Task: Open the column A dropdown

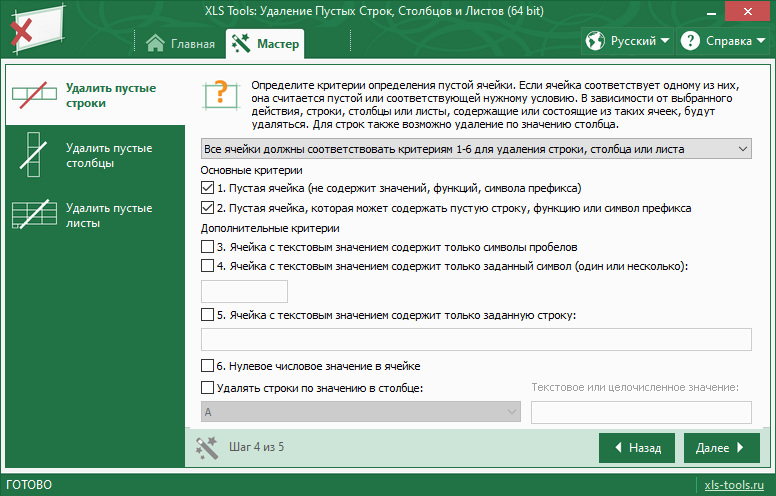Action: tap(361, 412)
